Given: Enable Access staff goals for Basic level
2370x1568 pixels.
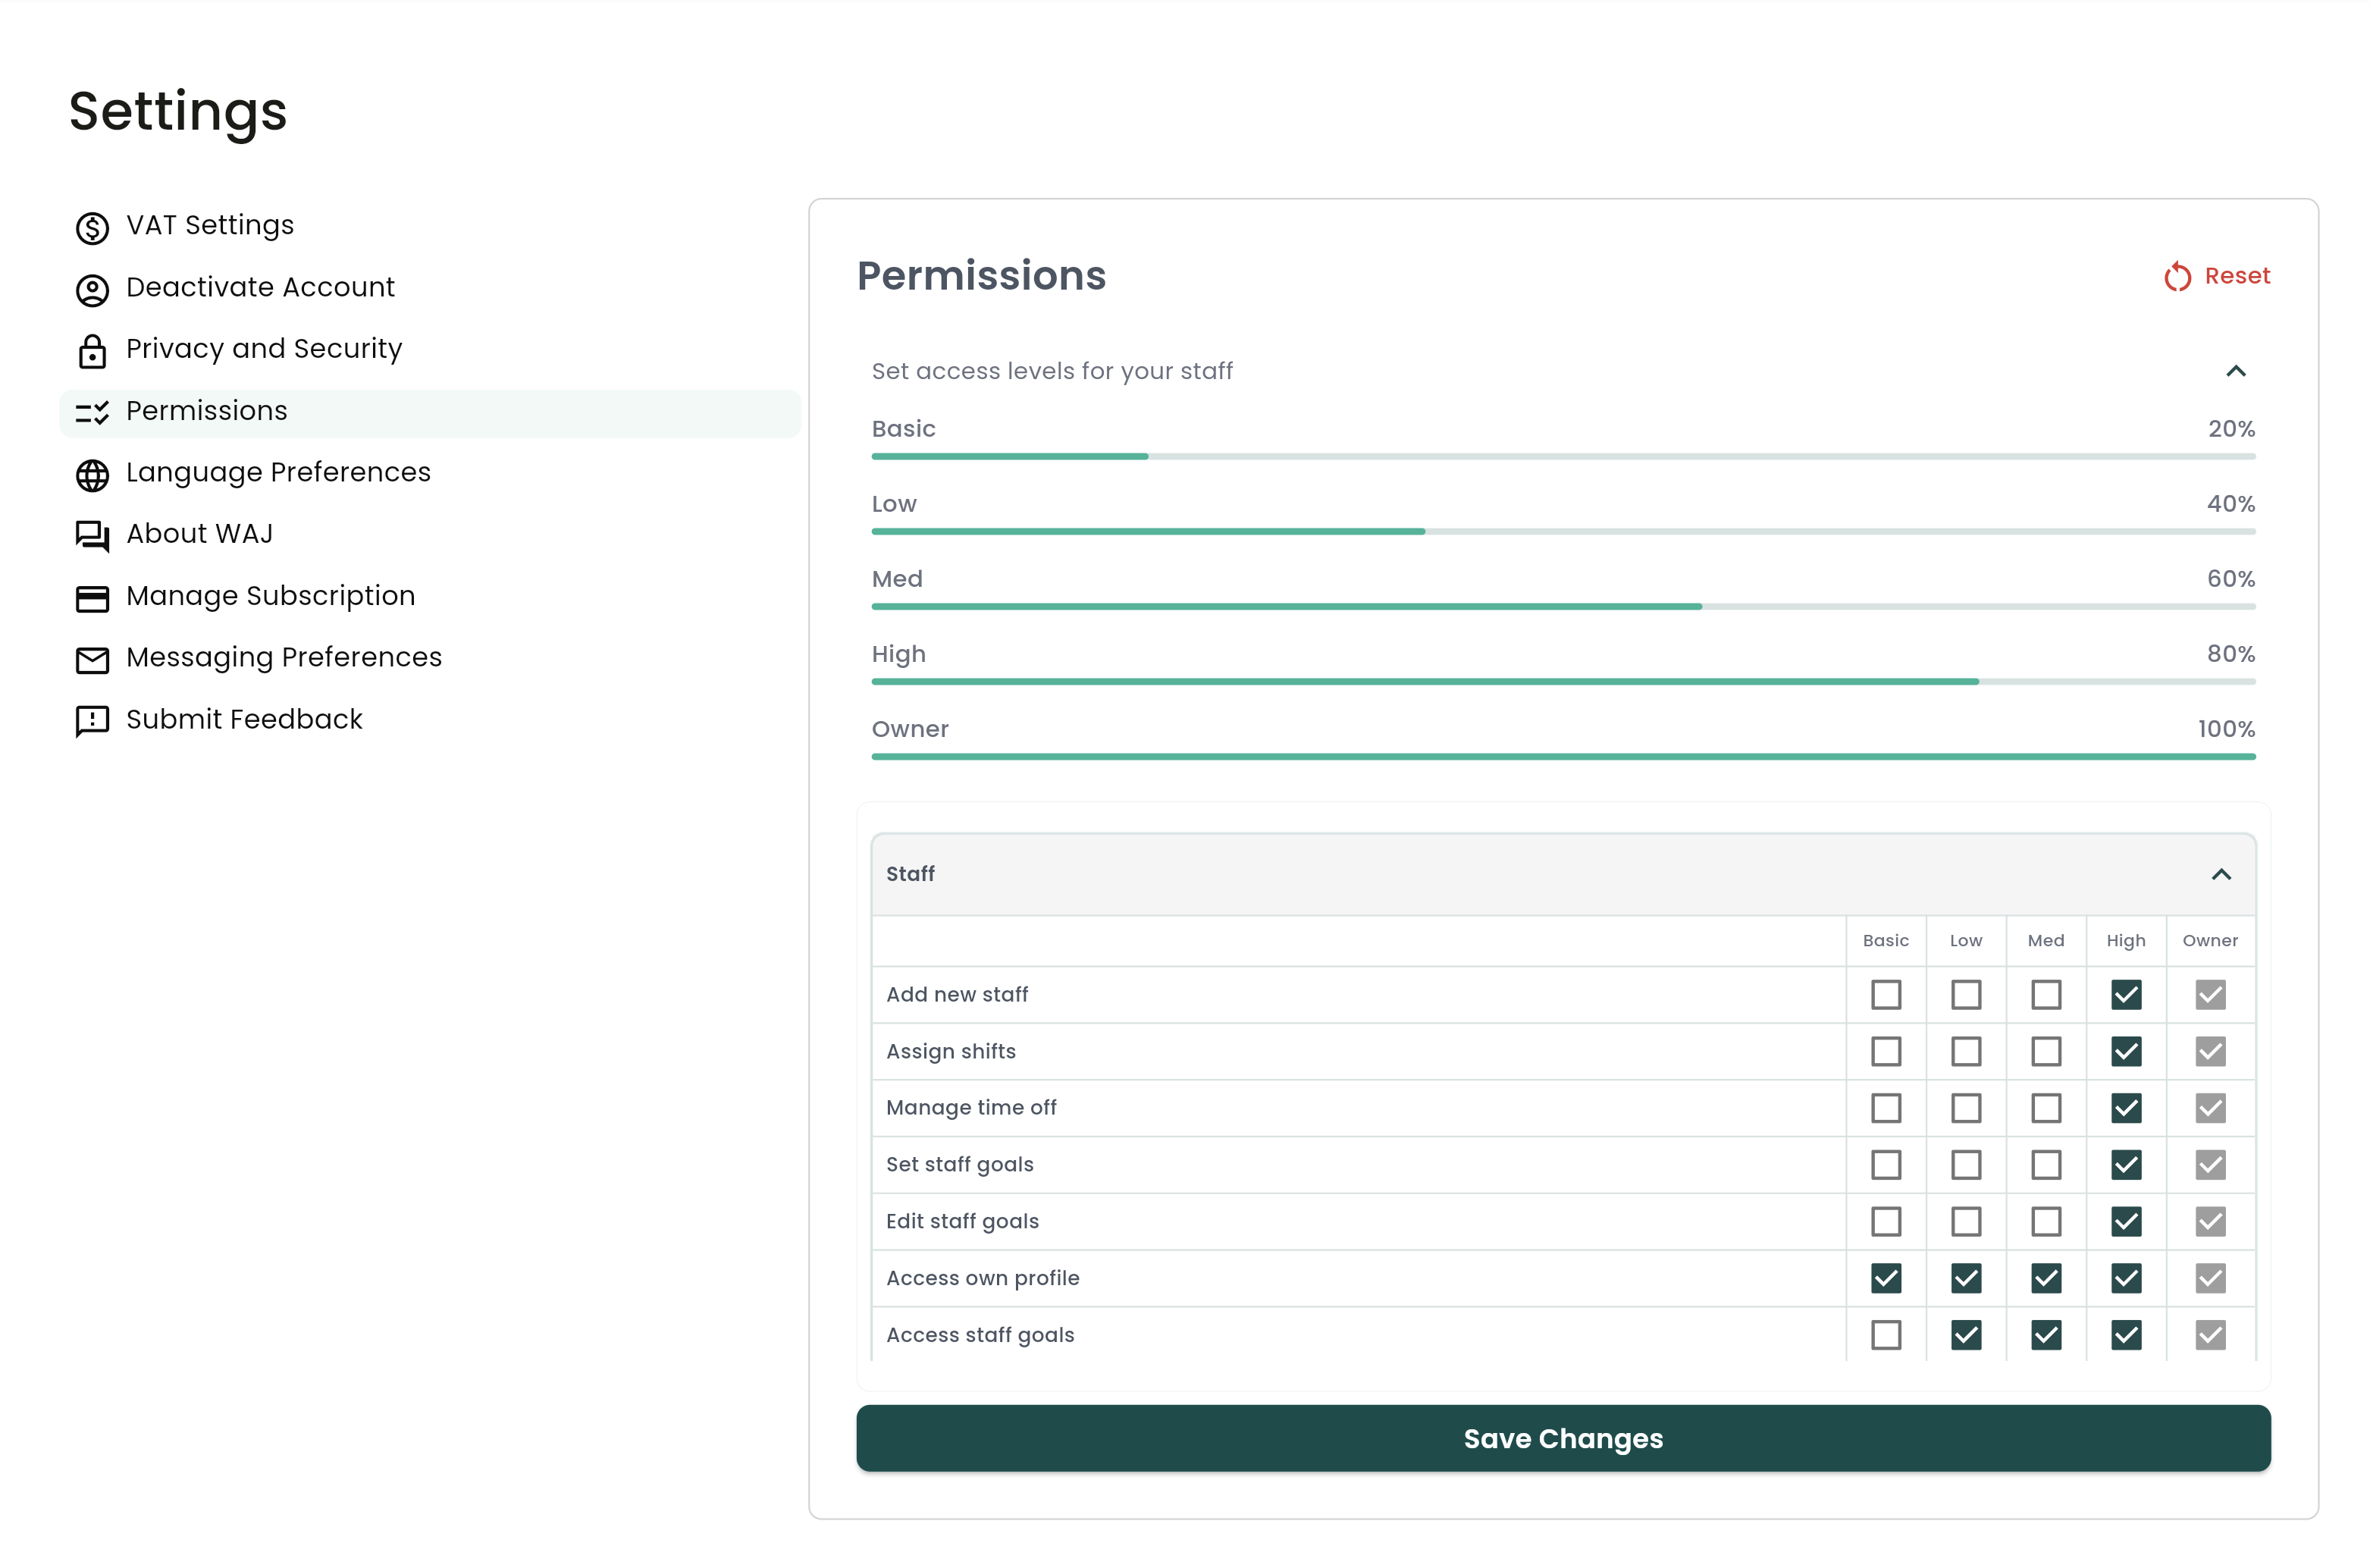Looking at the screenshot, I should [1886, 1335].
